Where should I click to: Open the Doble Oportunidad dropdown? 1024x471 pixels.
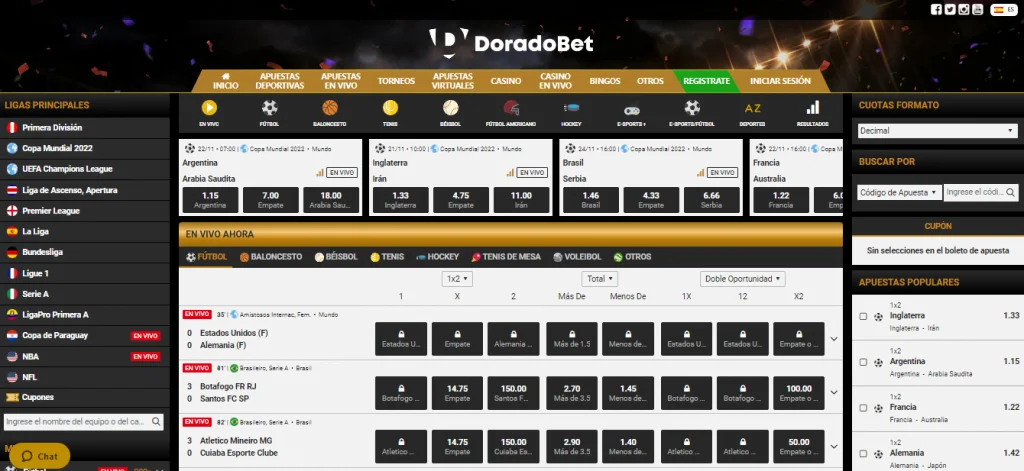(x=743, y=279)
